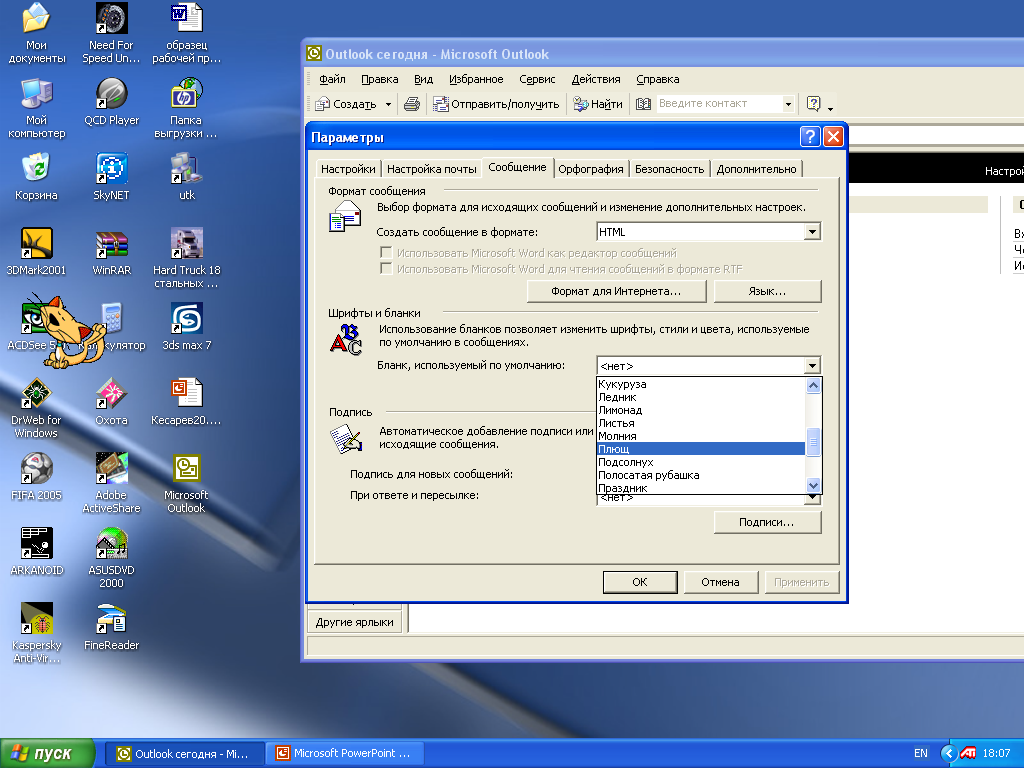Click the пуск Start button

coord(47,753)
